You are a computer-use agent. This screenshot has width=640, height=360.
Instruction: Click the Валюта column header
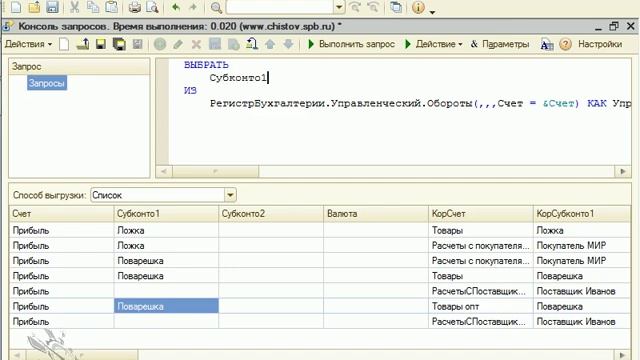point(376,213)
